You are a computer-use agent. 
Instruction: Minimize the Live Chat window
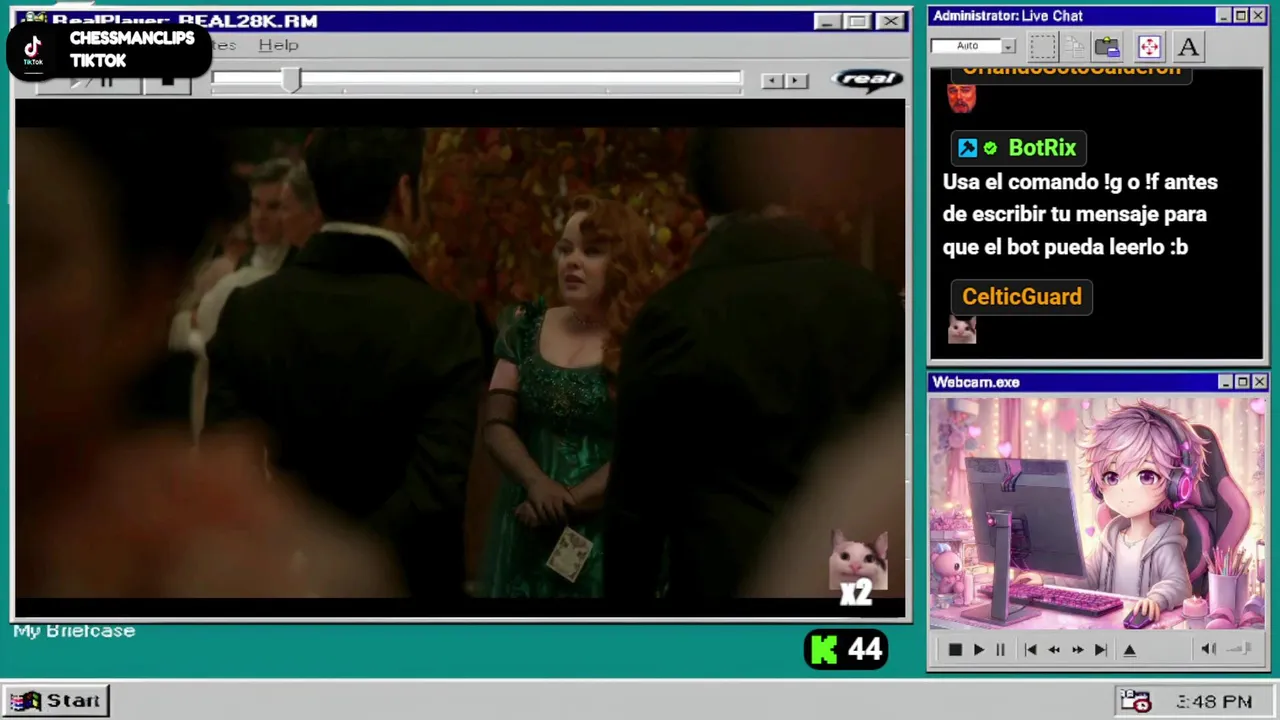coord(1224,16)
